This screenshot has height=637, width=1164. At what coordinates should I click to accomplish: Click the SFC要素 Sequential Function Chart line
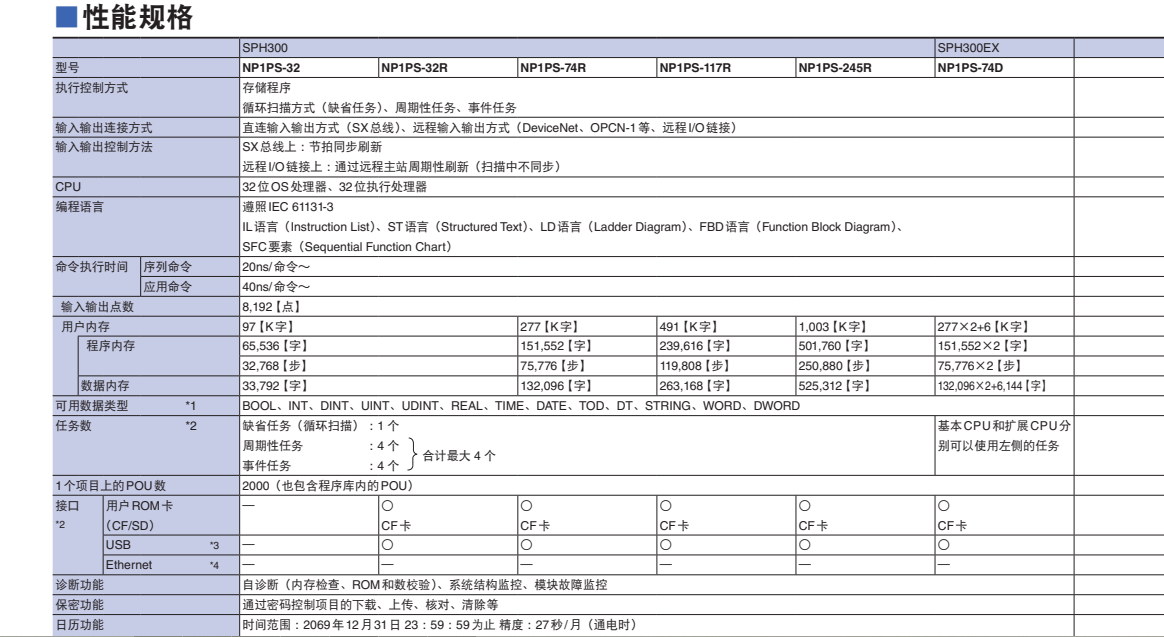347,246
